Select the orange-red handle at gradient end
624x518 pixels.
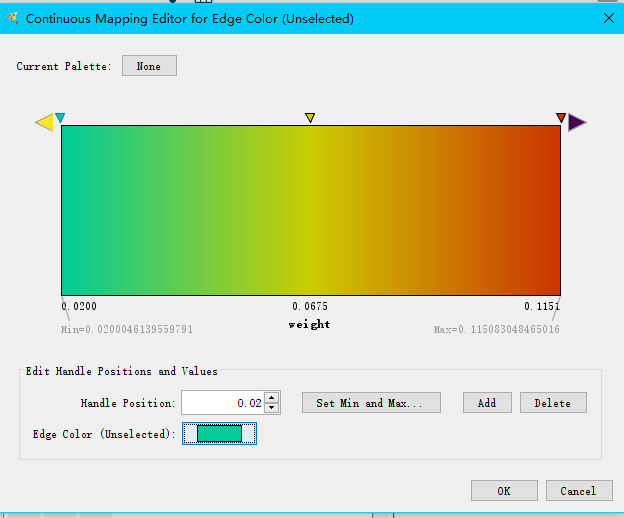point(560,118)
